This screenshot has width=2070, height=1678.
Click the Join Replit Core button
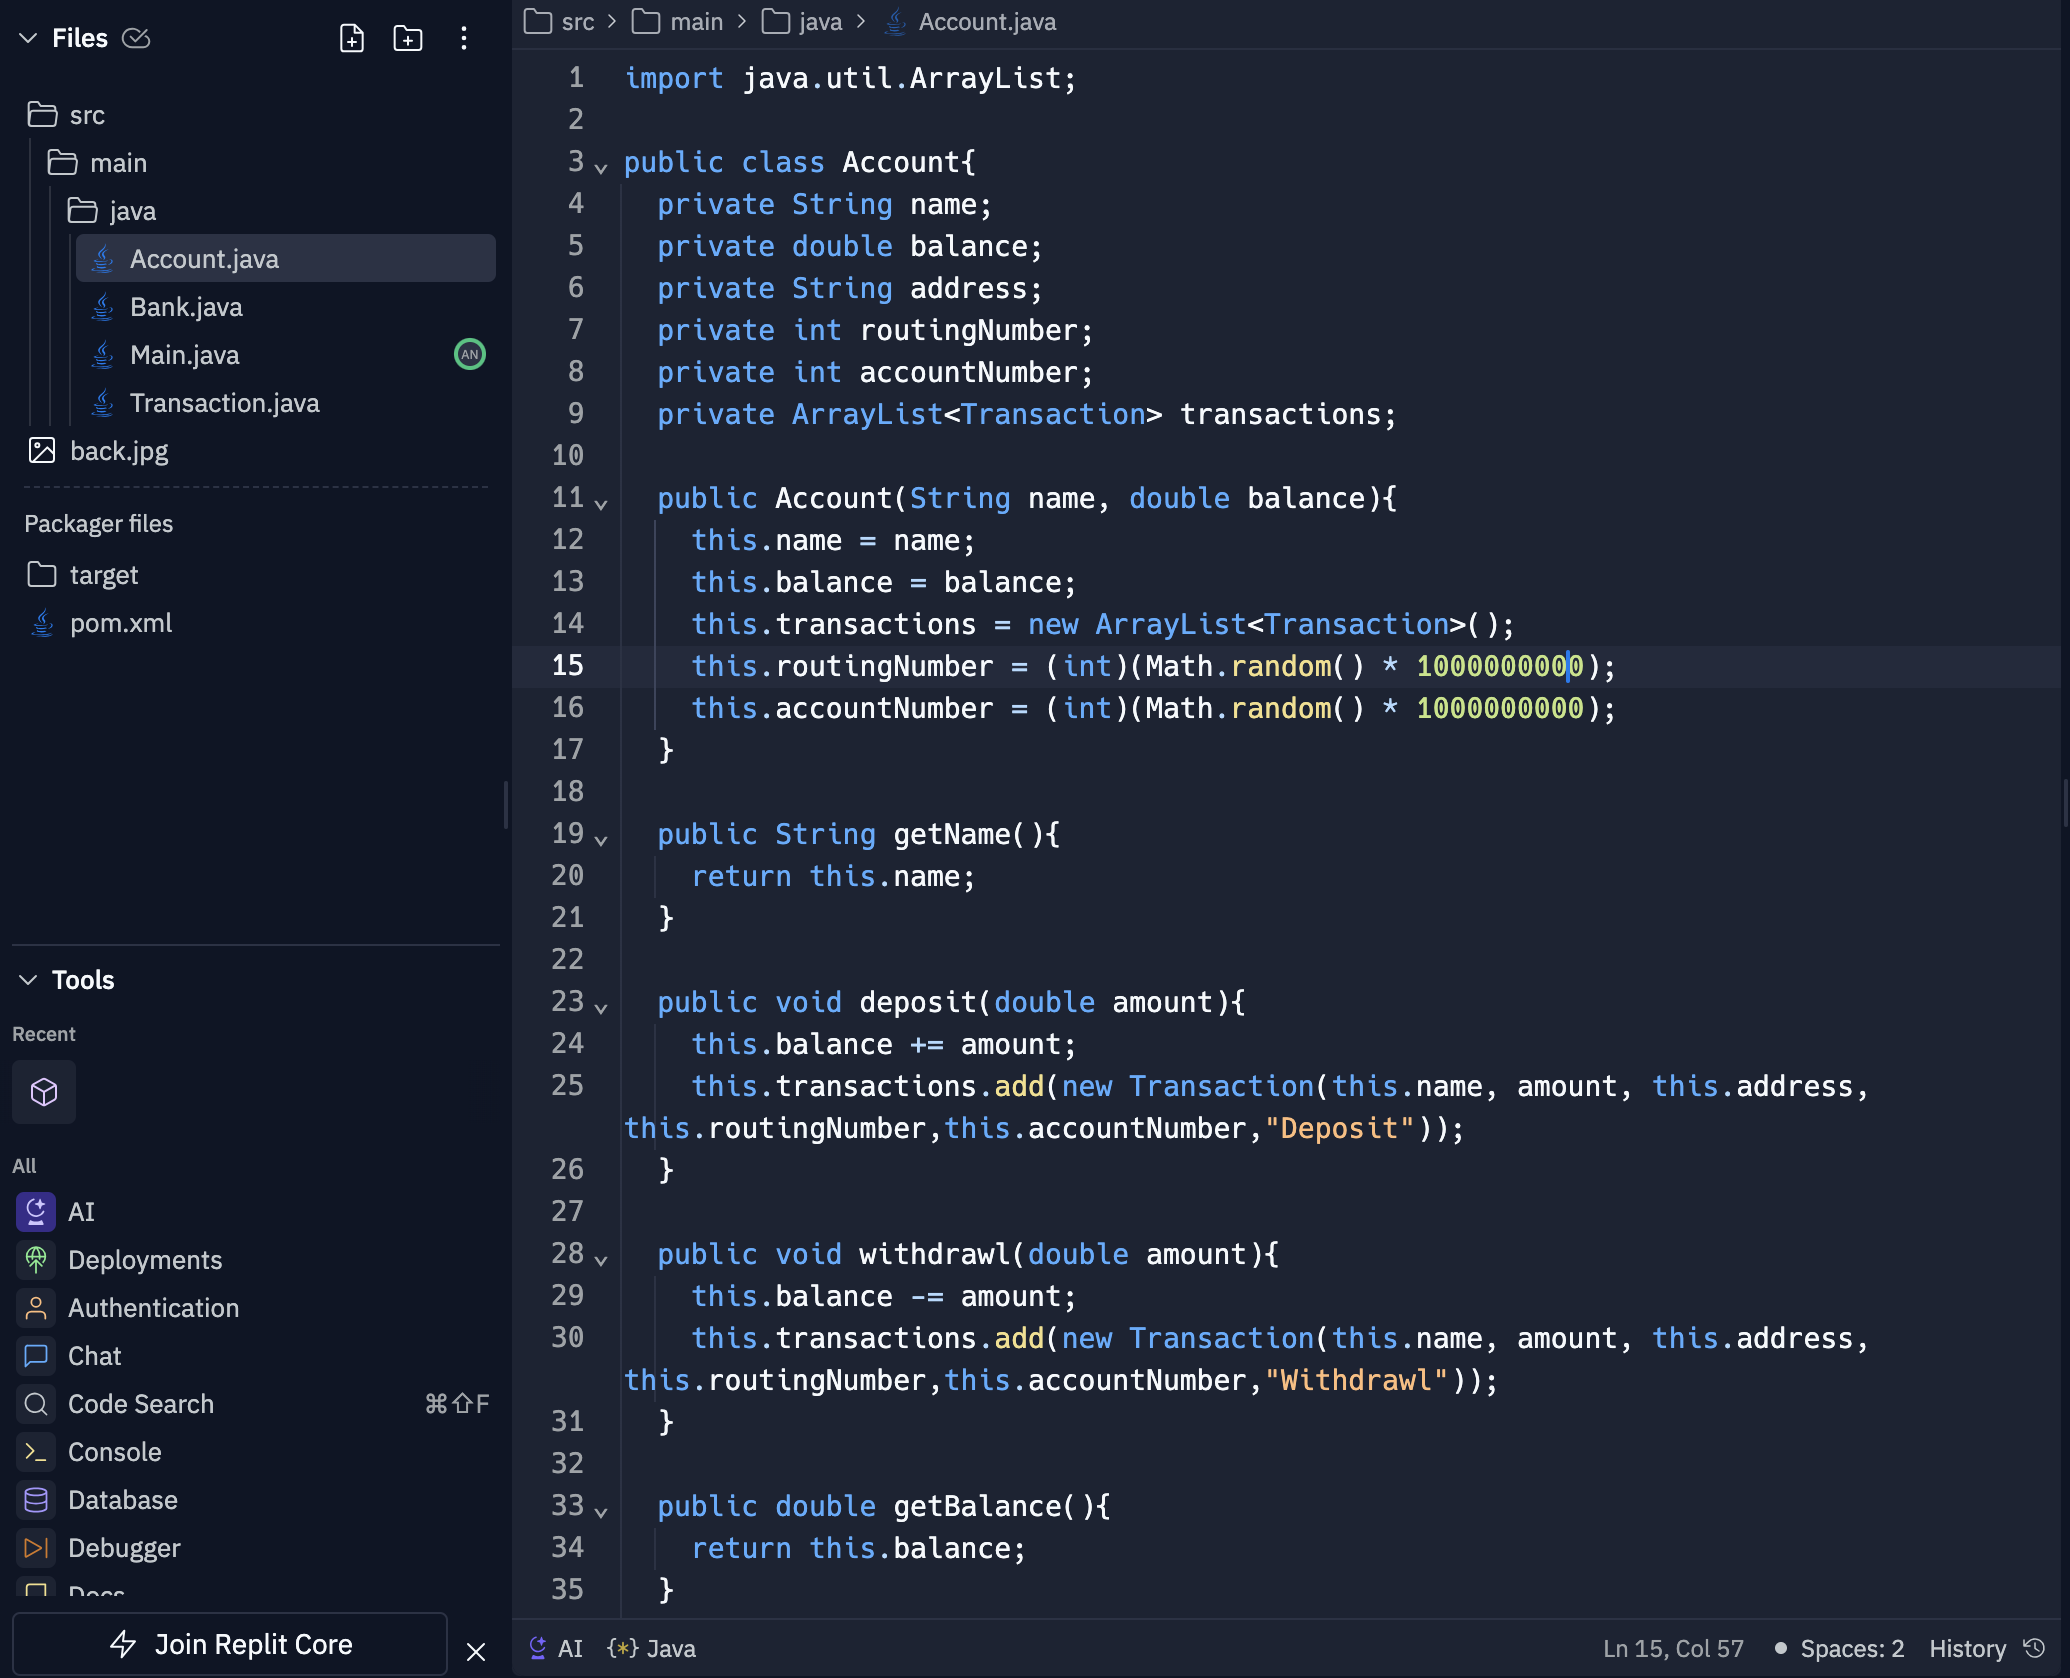[x=230, y=1644]
